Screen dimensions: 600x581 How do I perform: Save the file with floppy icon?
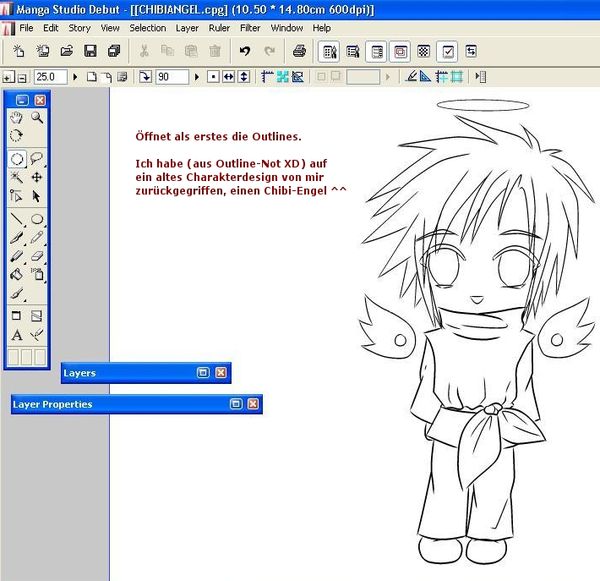(90, 51)
